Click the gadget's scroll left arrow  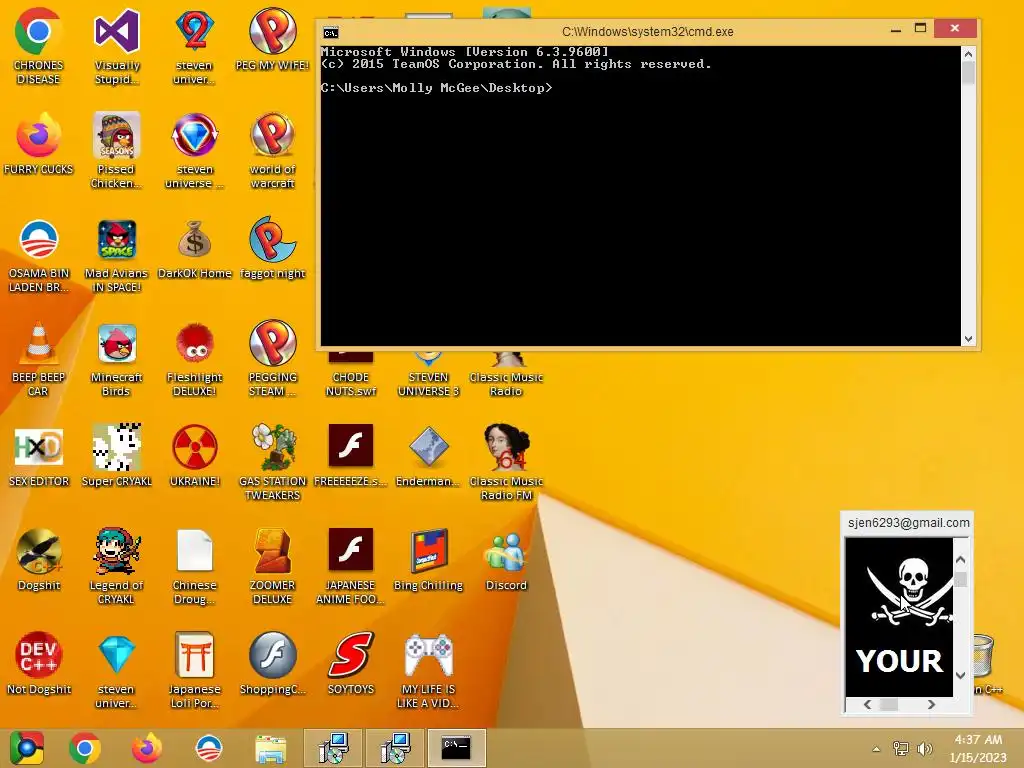coord(867,704)
